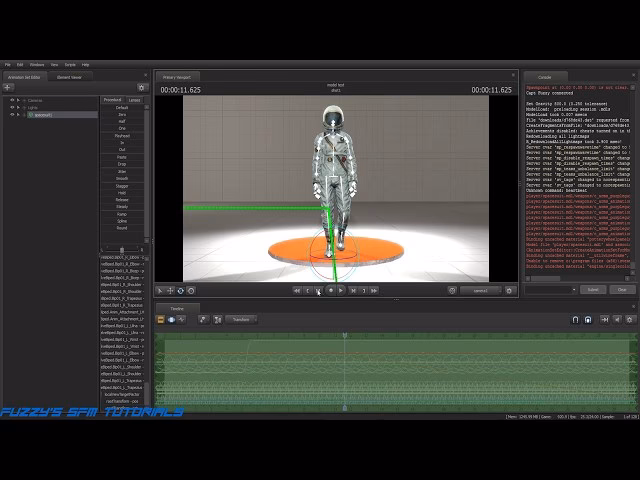Apply the Steady procedural preset
Screen dimensions: 640x480
[x=122, y=207]
